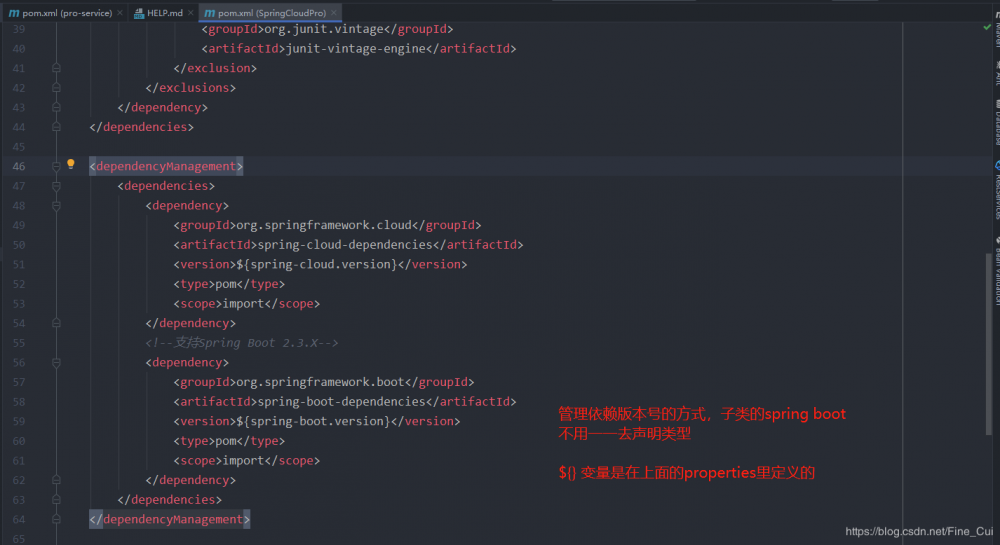1000x545 pixels.
Task: Collapse fold marker at line 44 closing dependencies
Action: (56, 127)
